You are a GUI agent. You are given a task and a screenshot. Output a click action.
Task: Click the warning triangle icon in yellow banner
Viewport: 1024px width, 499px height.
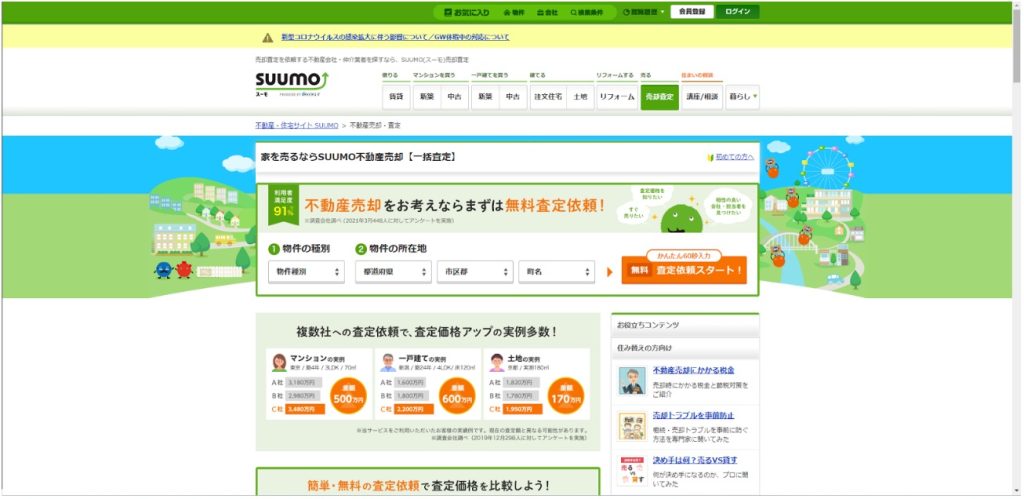[x=268, y=37]
